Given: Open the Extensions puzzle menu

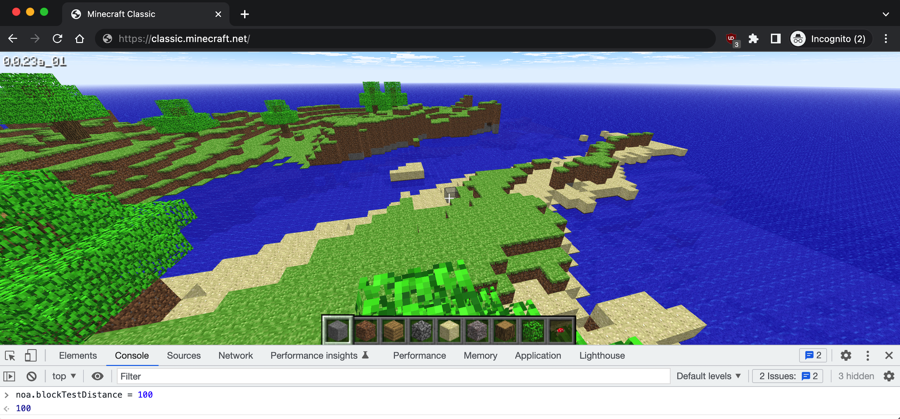Looking at the screenshot, I should coord(754,38).
